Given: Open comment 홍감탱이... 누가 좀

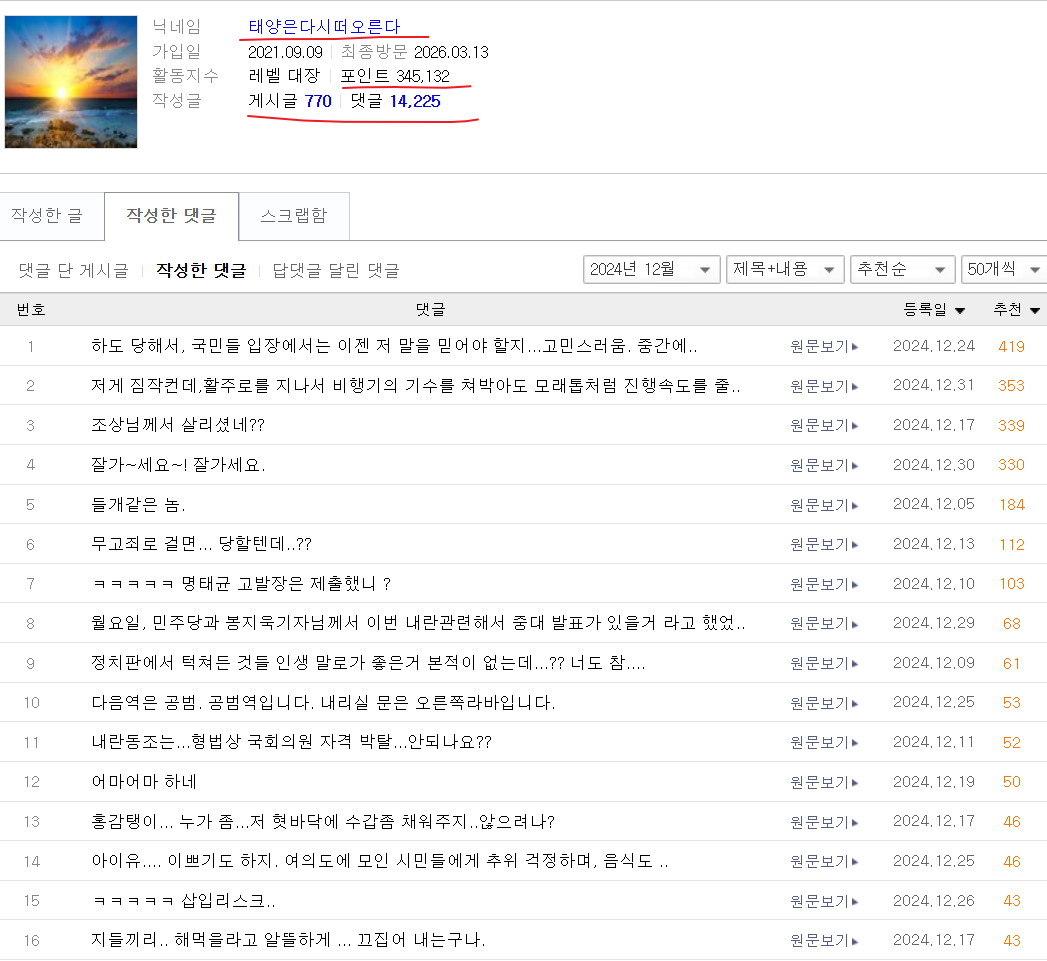Looking at the screenshot, I should [323, 821].
